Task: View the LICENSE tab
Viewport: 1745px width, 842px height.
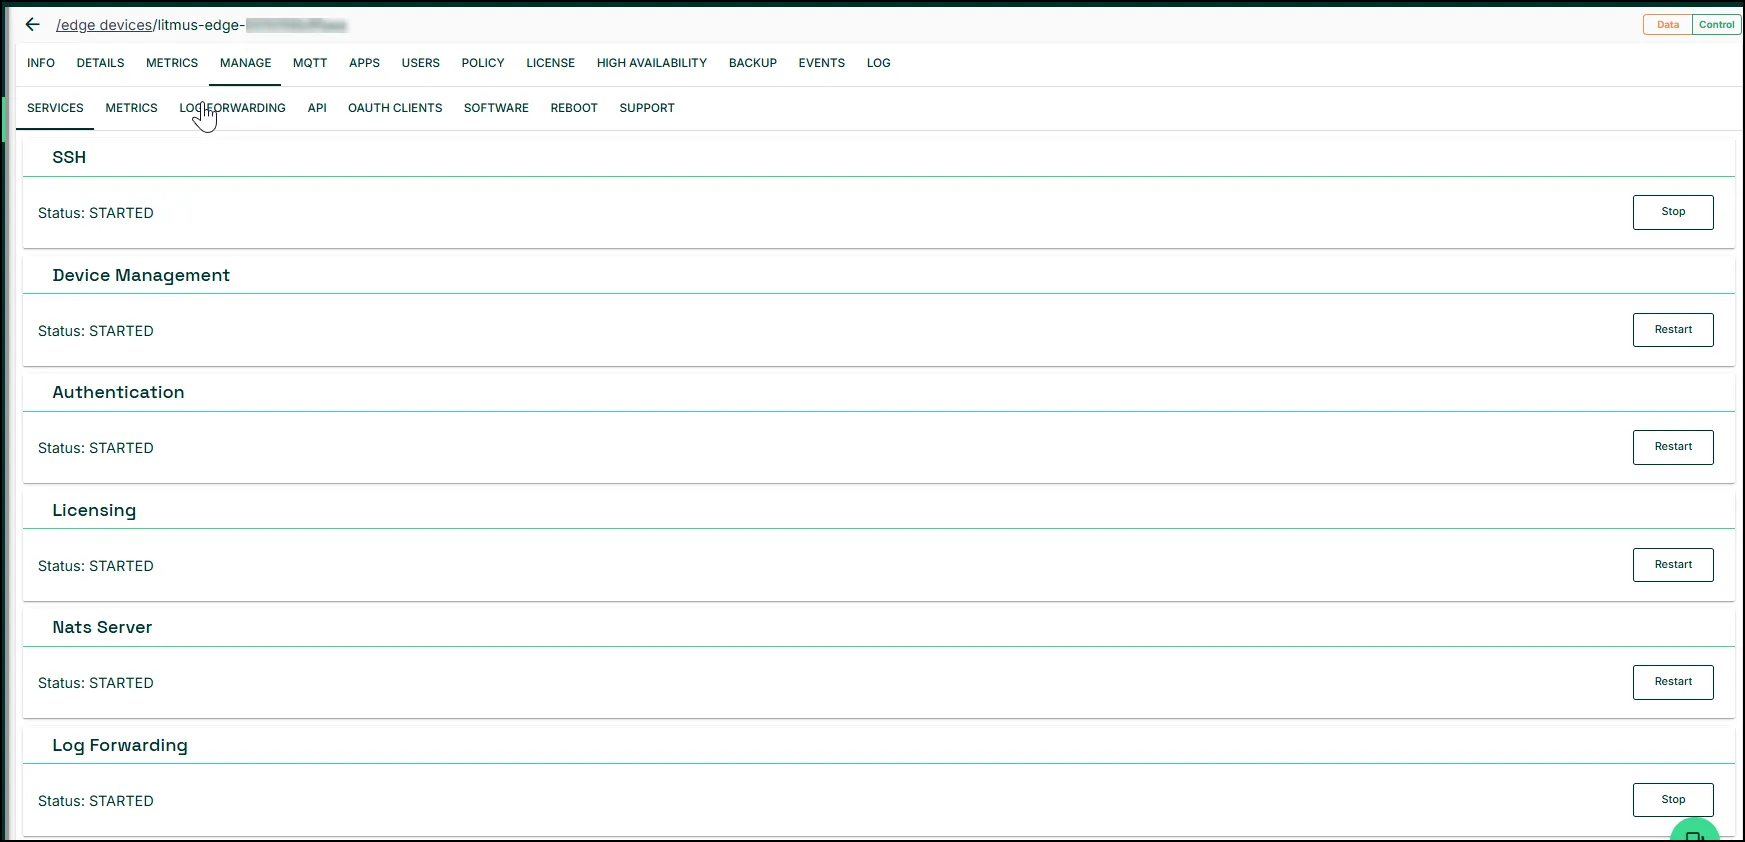Action: click(x=551, y=63)
